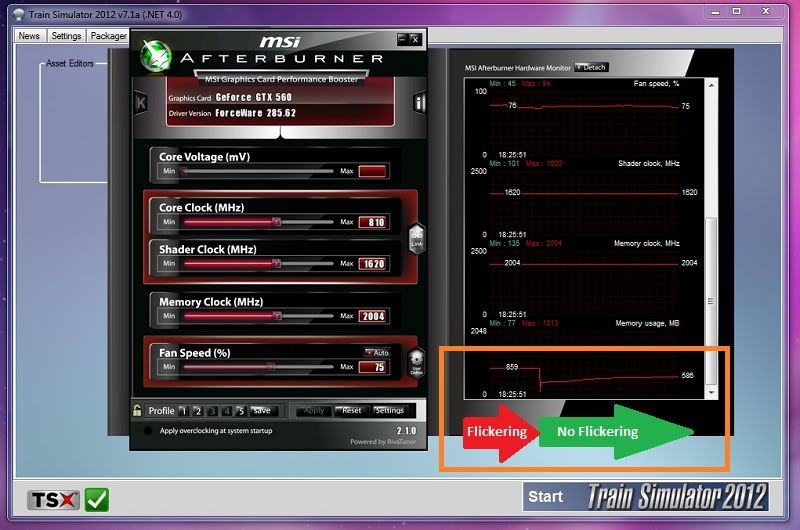Viewport: 800px width, 530px height.
Task: Open the information 'i' side button
Action: 420,102
